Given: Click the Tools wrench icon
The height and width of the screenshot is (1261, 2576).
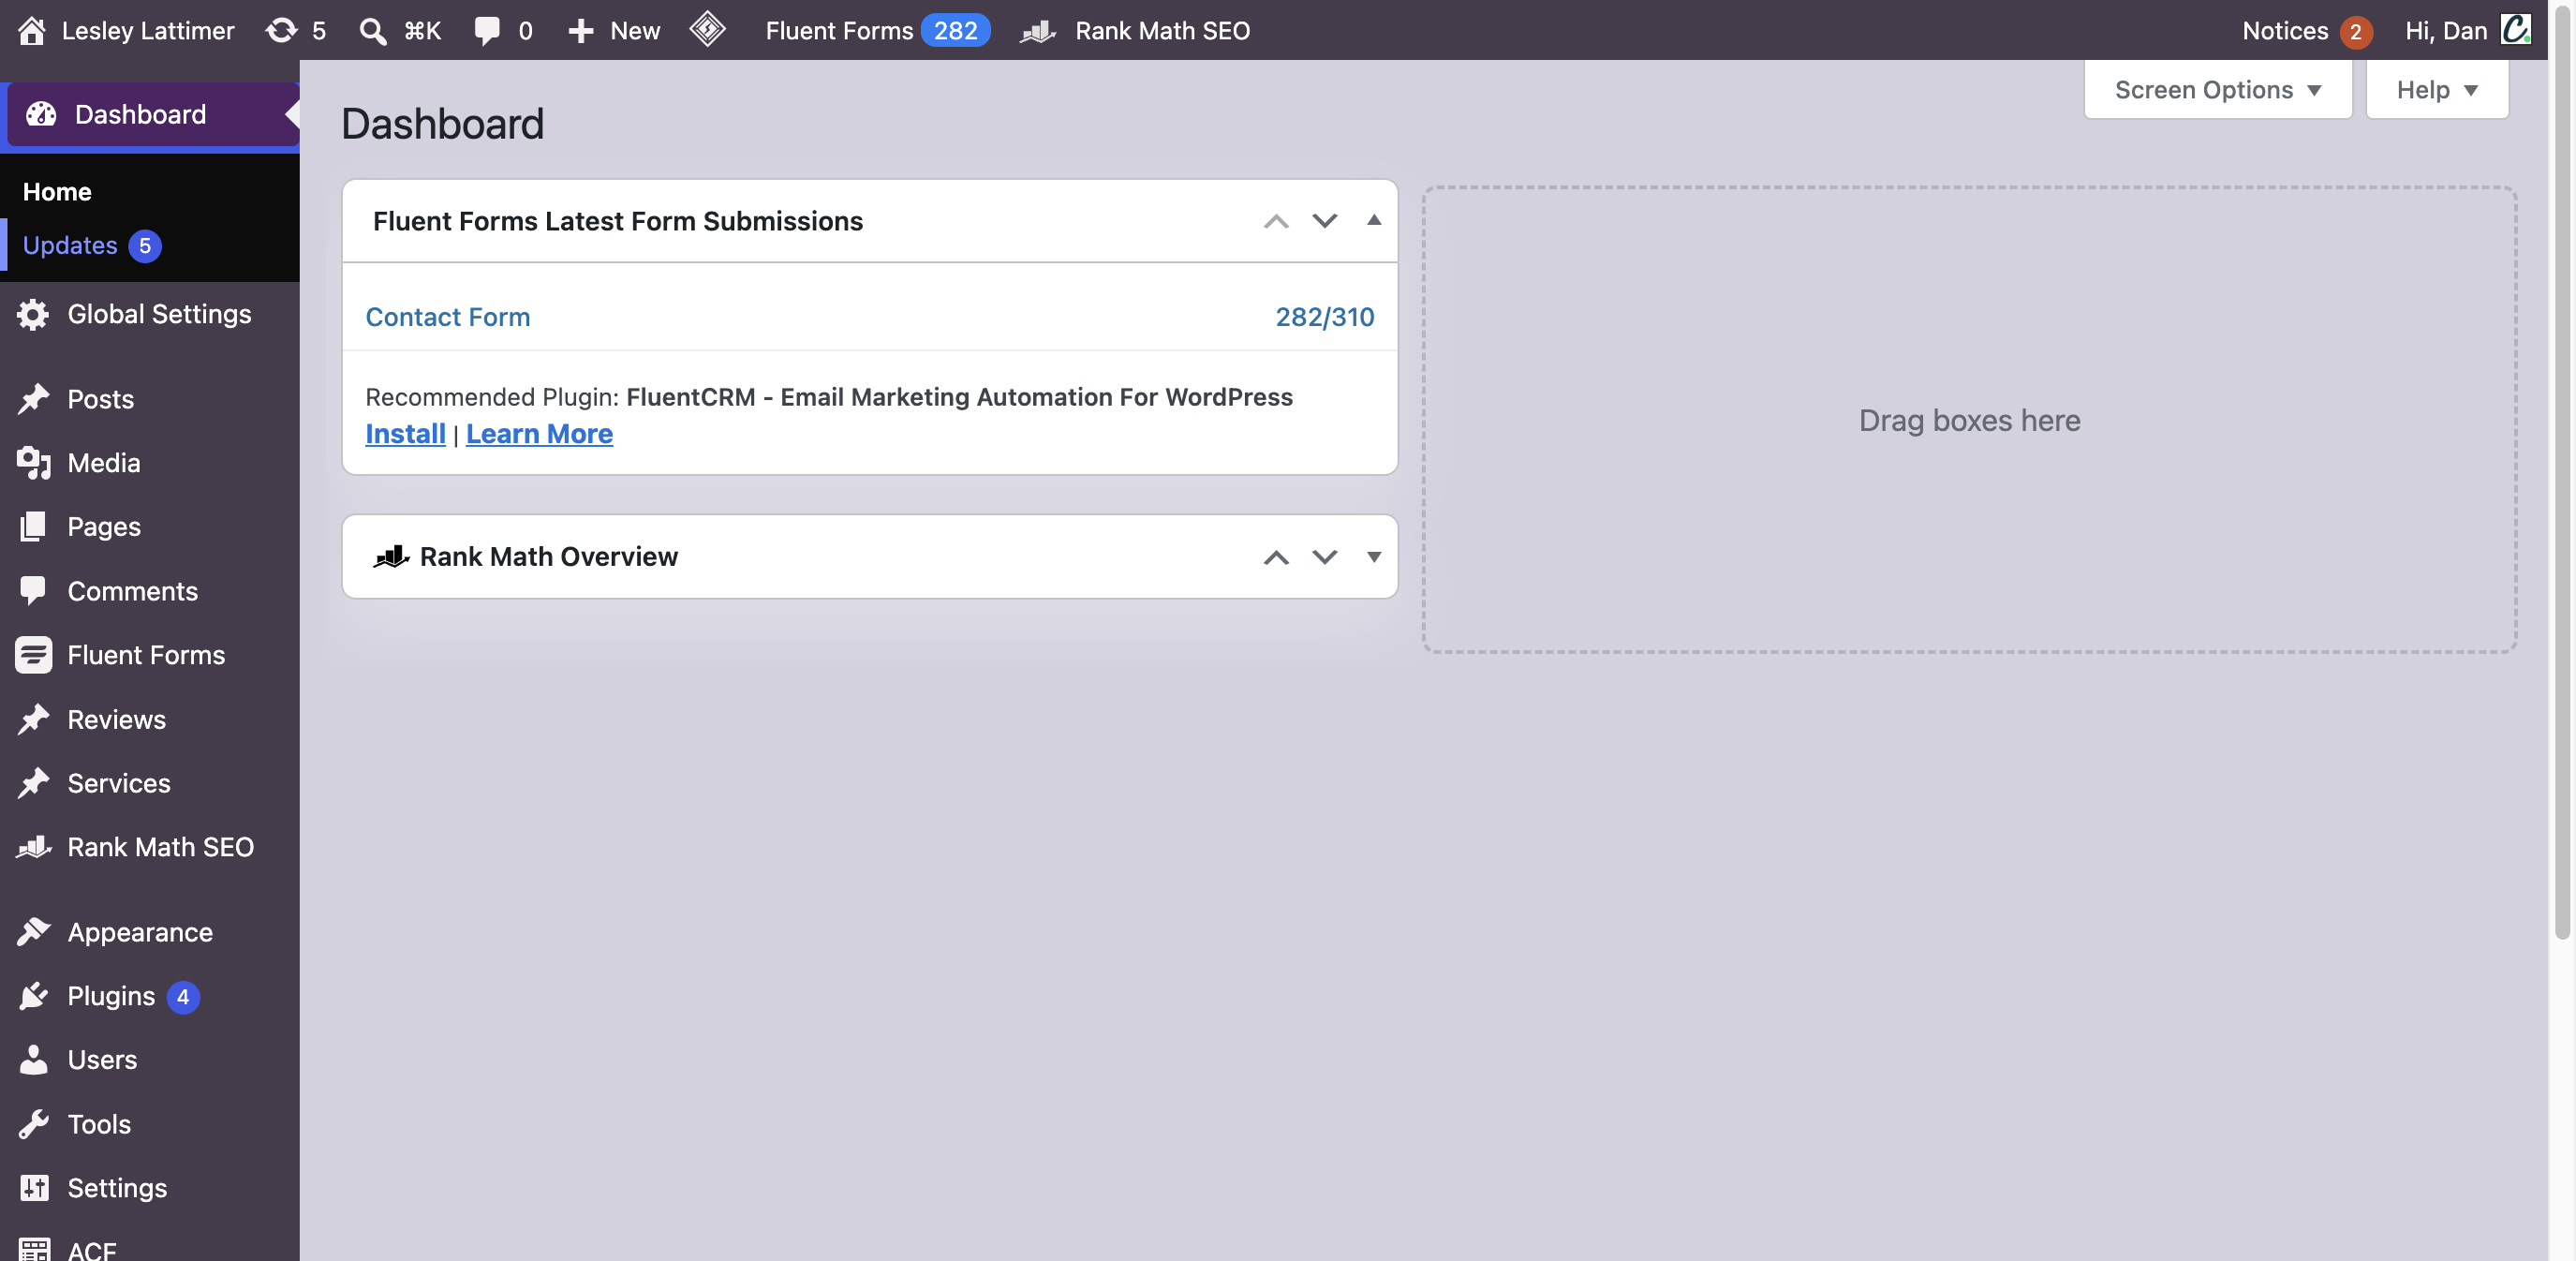Looking at the screenshot, I should pyautogui.click(x=33, y=1124).
